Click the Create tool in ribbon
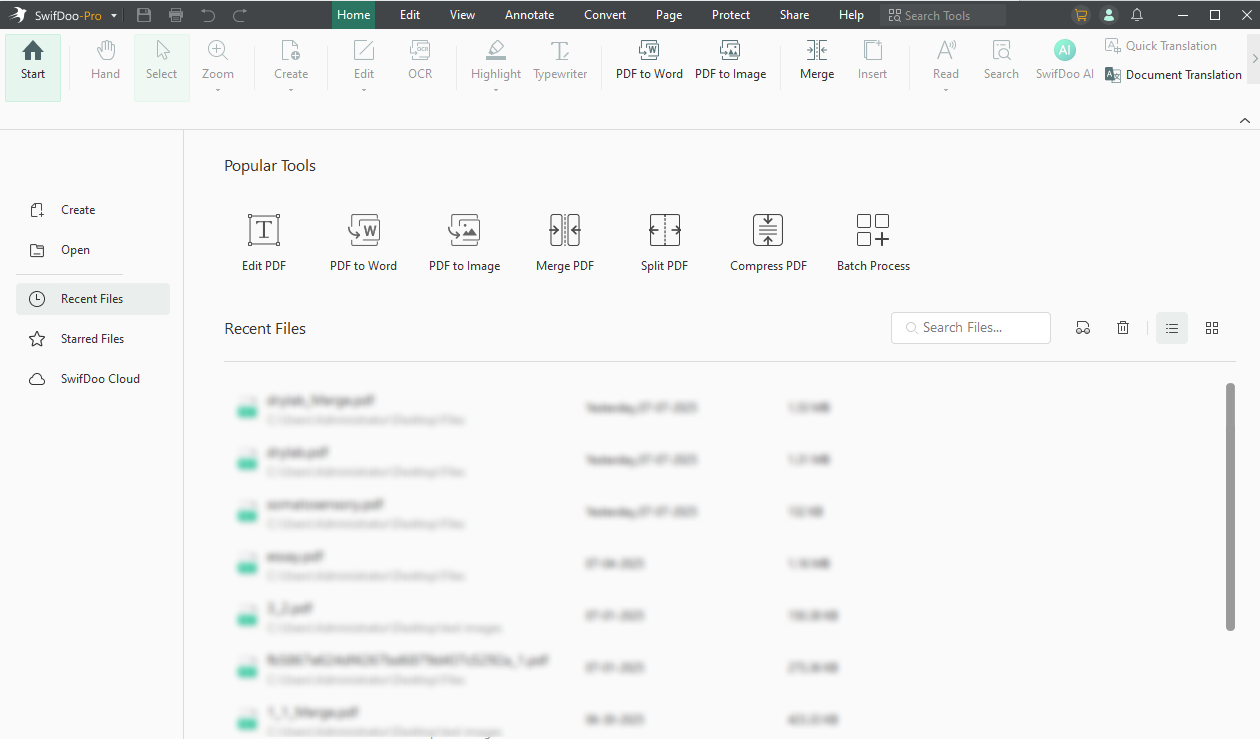This screenshot has height=739, width=1260. 291,60
